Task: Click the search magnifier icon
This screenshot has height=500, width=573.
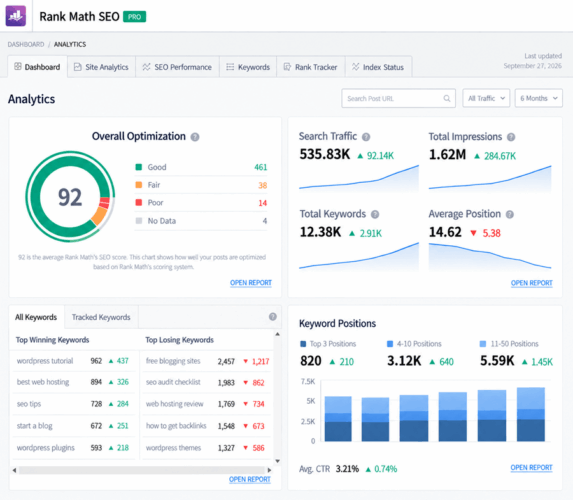Action: (447, 98)
